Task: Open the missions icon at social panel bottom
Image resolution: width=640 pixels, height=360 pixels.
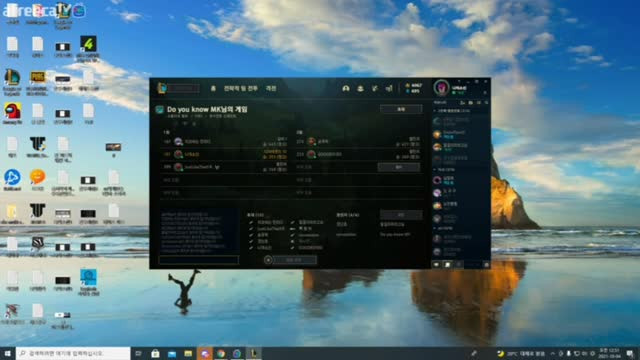Action: 448,264
